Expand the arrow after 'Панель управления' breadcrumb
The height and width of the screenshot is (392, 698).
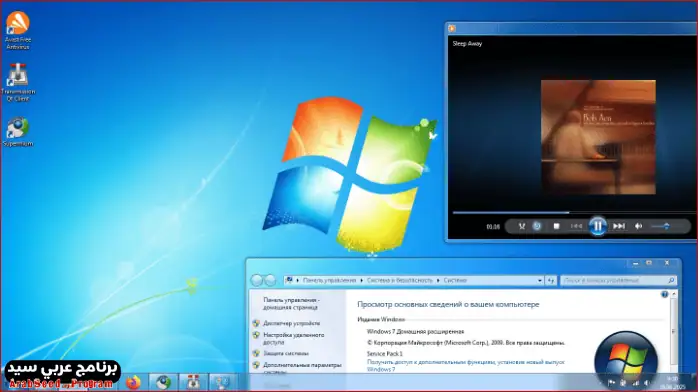(361, 280)
